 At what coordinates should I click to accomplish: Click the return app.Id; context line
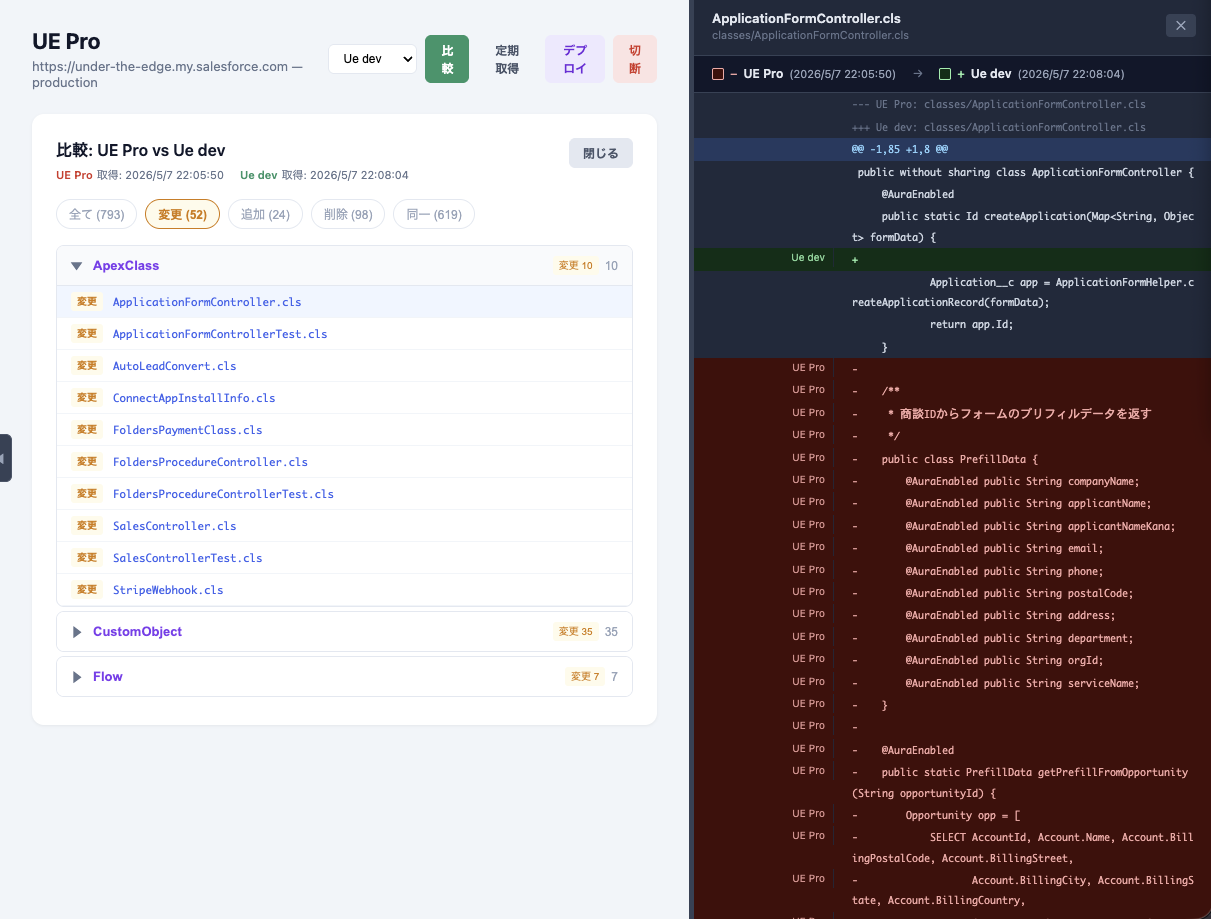(952, 324)
